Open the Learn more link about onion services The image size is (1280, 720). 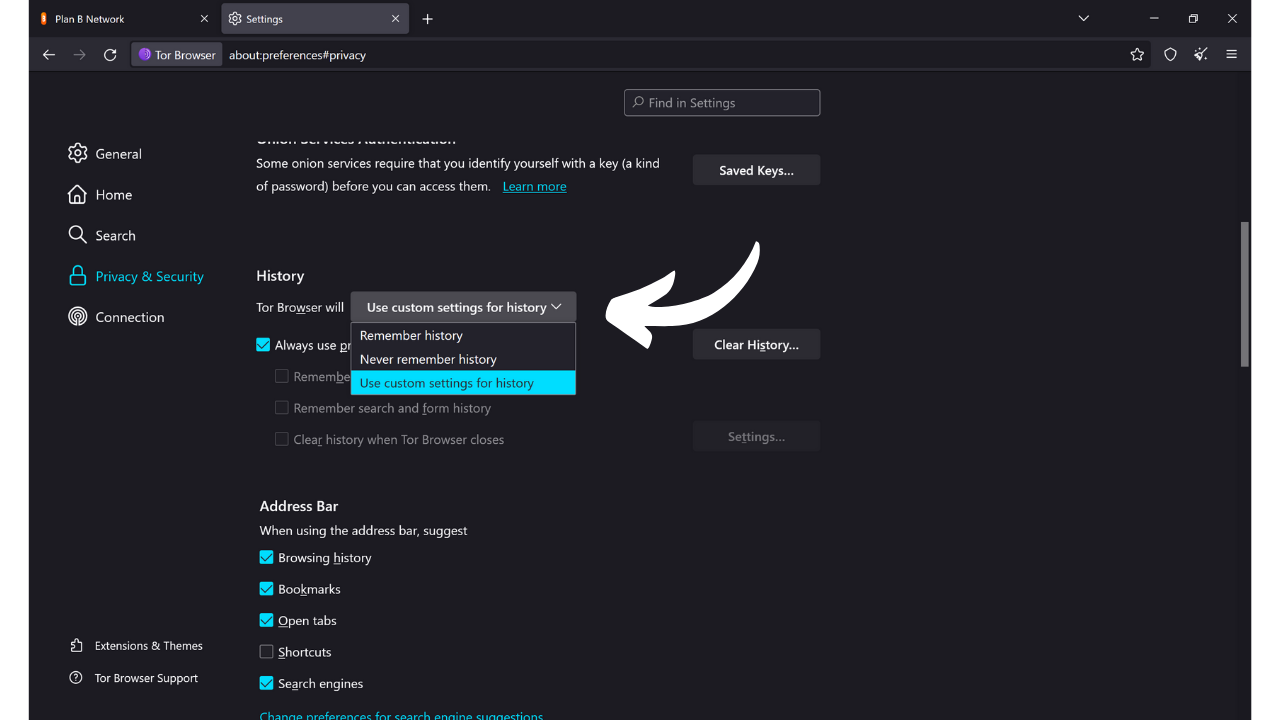(x=534, y=186)
